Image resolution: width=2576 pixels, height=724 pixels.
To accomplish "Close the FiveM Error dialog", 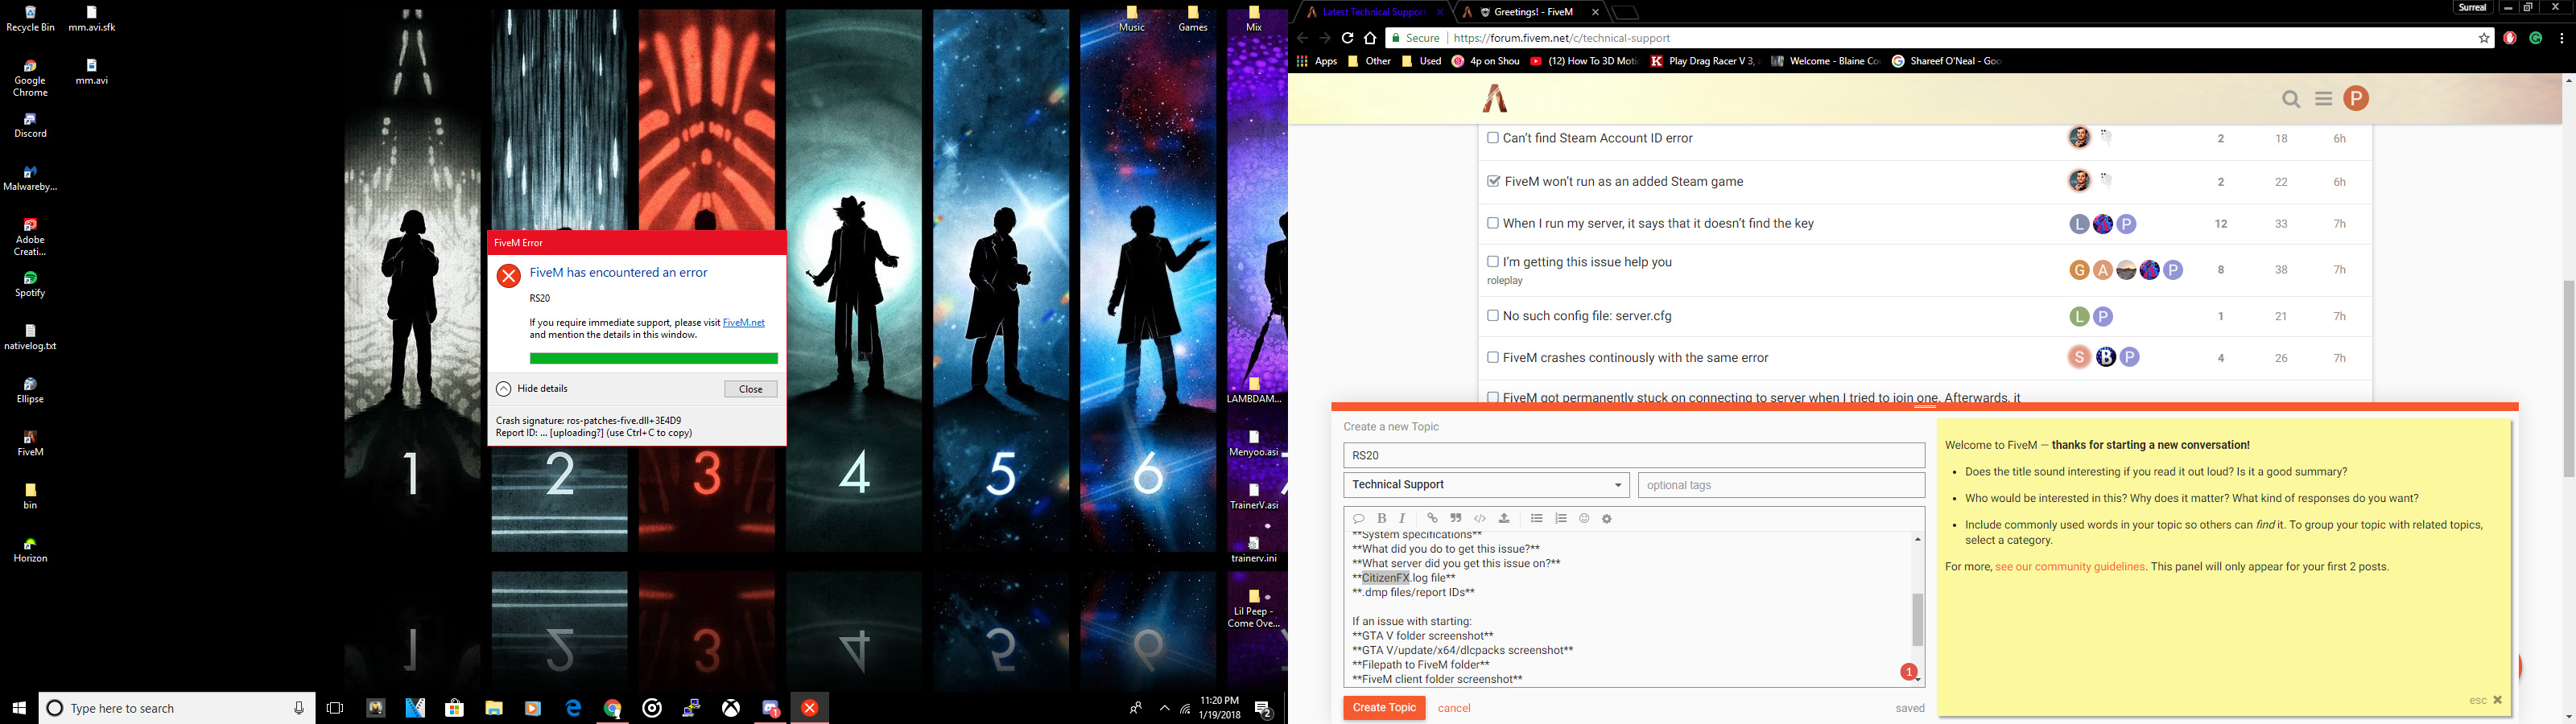I will (750, 389).
